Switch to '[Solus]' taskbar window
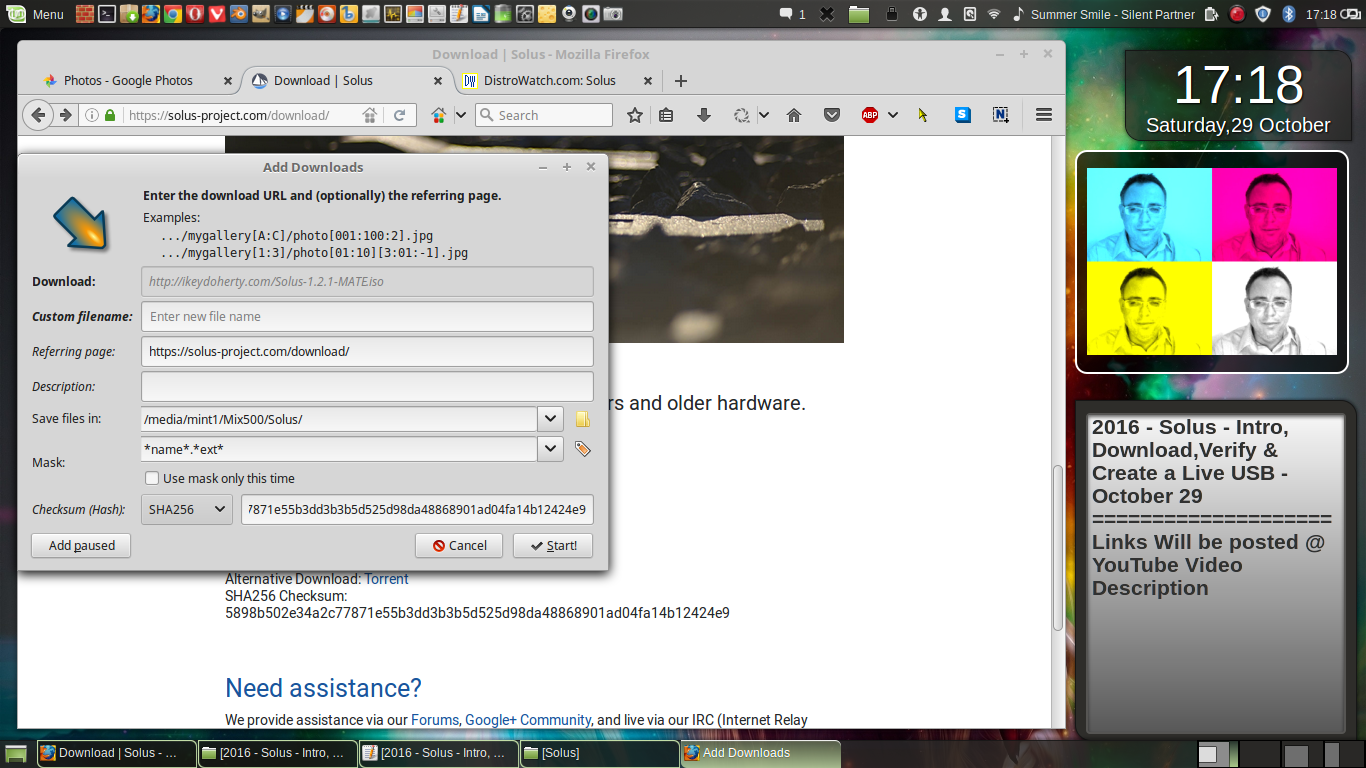The image size is (1366, 768). point(599,753)
